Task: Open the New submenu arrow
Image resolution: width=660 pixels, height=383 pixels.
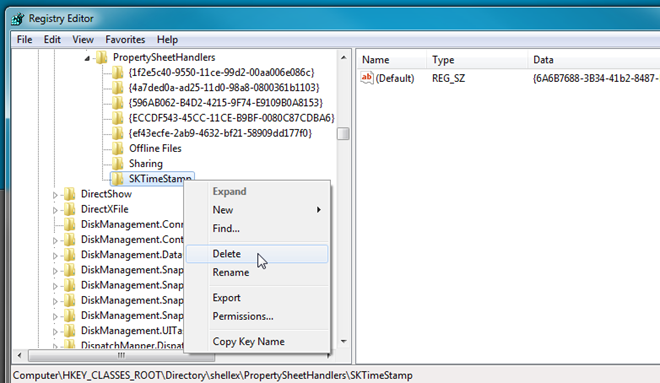Action: coord(319,210)
